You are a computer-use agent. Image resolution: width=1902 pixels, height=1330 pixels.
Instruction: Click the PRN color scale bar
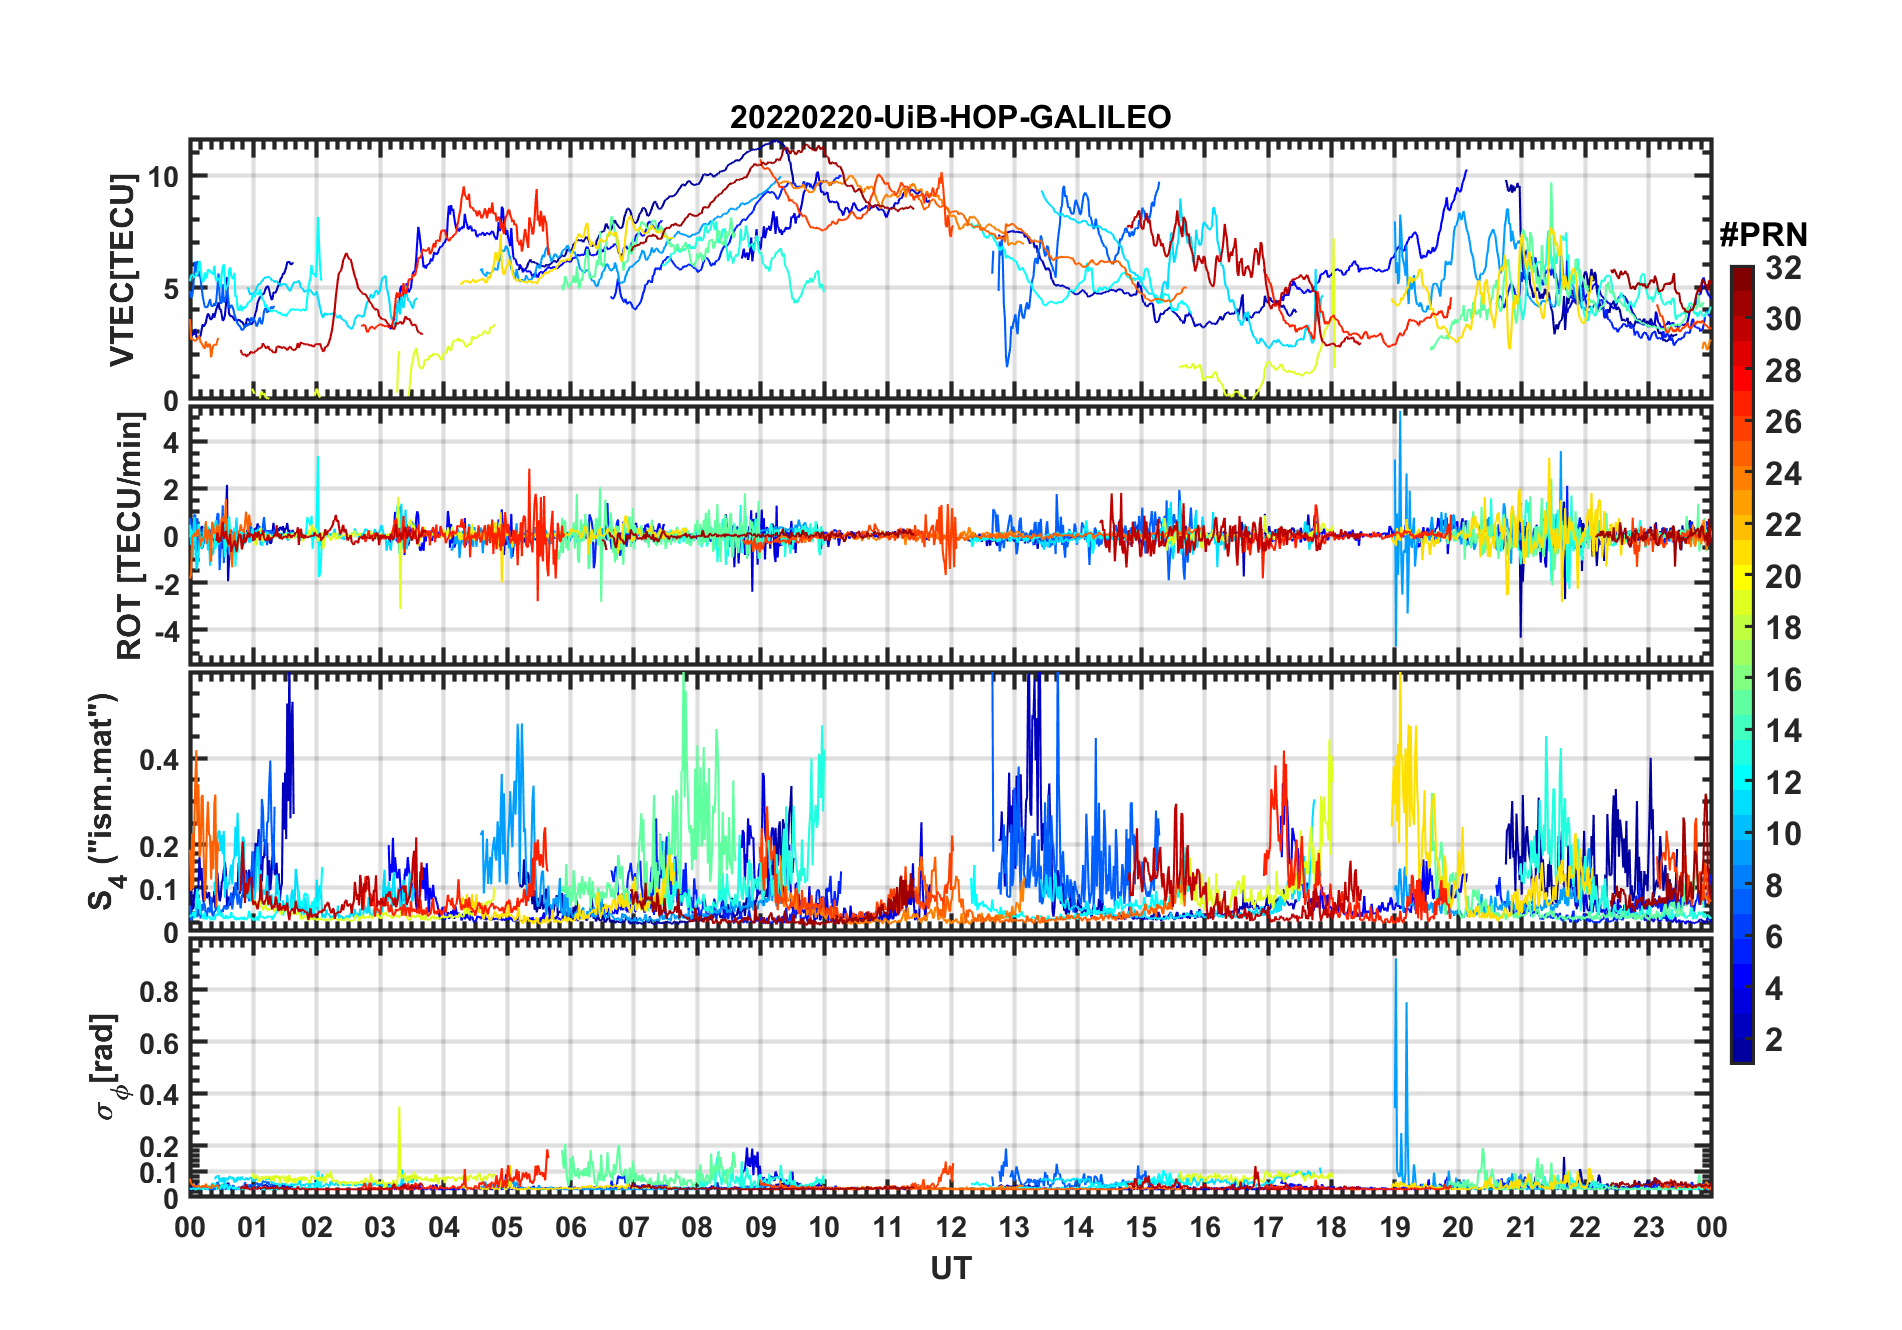(x=1742, y=664)
